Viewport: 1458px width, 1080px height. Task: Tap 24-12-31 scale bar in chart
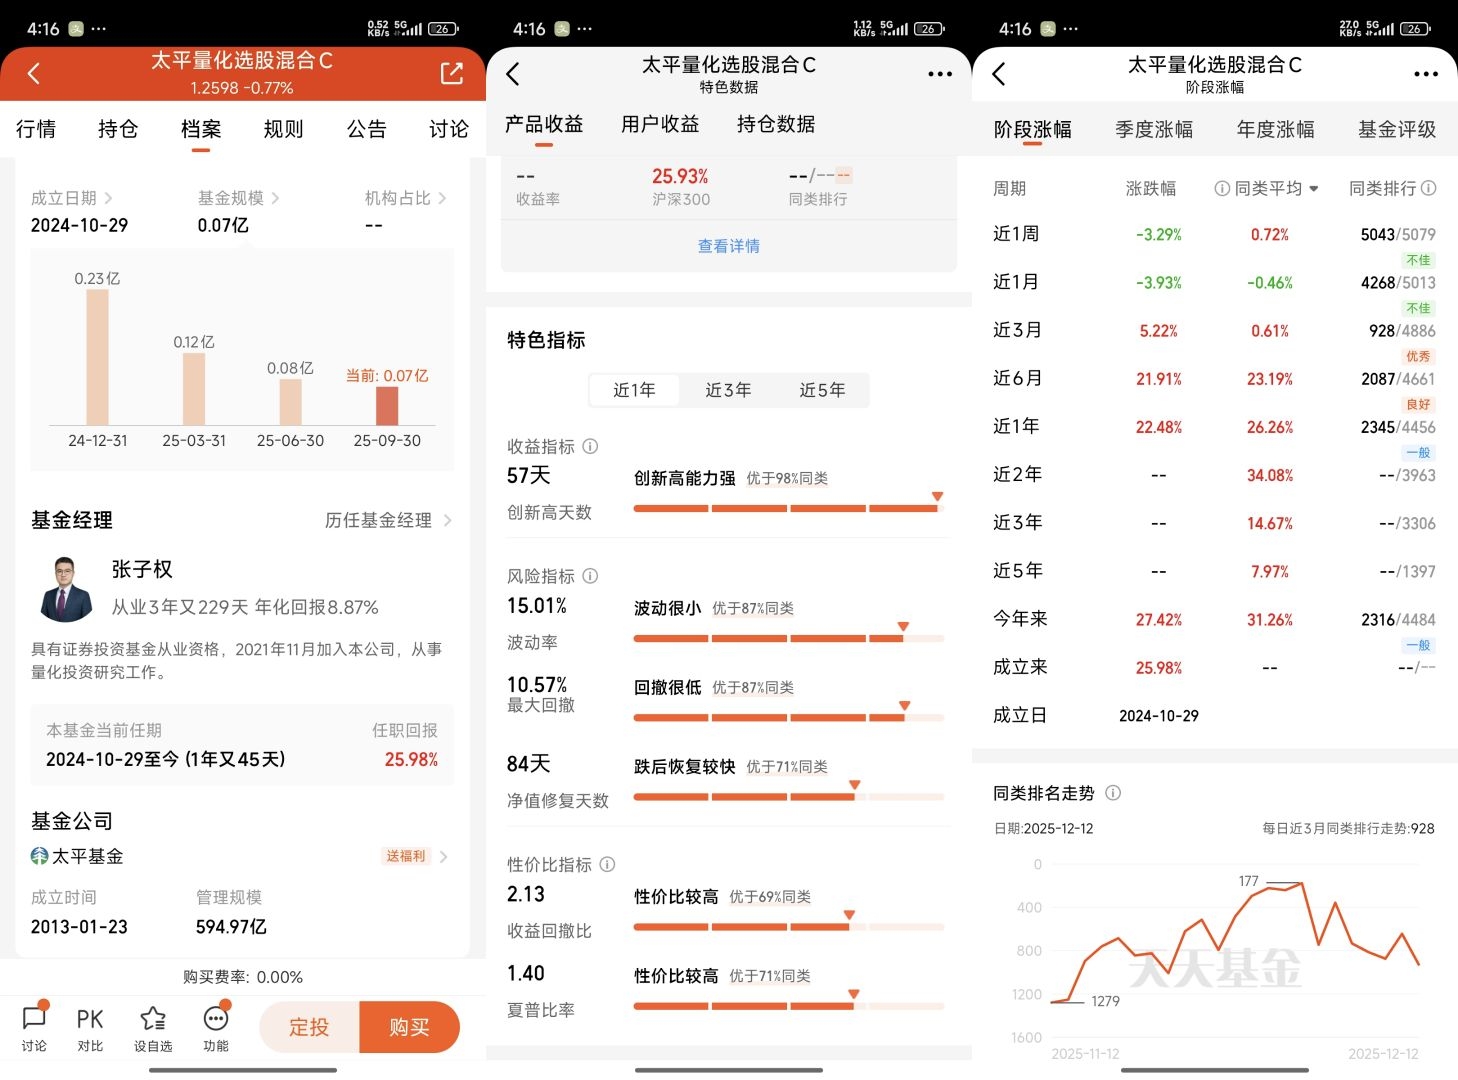pyautogui.click(x=97, y=357)
